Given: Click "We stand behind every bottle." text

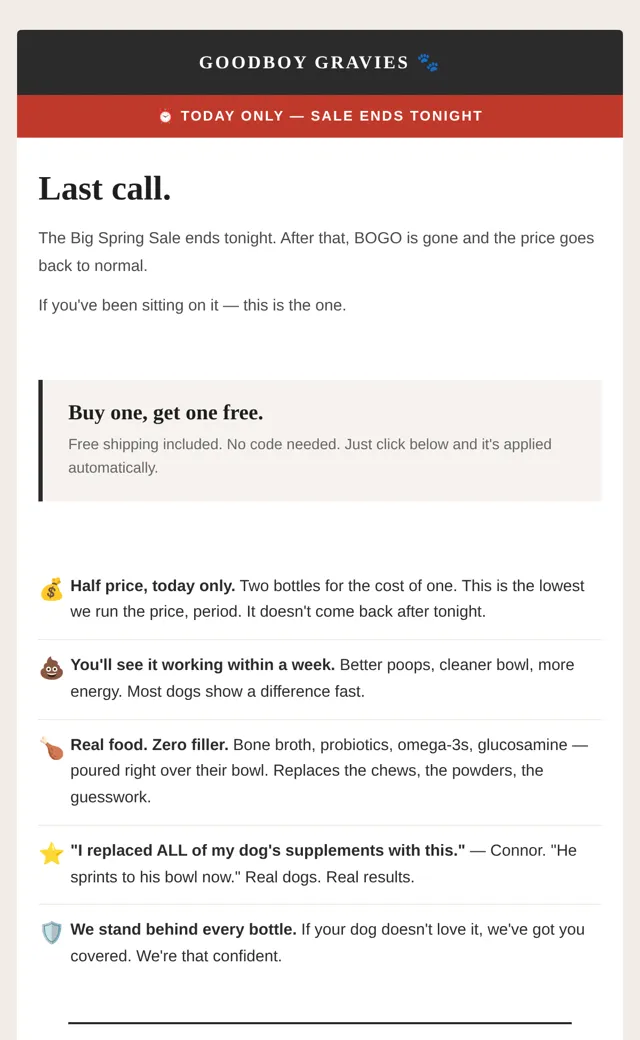Looking at the screenshot, I should (183, 929).
